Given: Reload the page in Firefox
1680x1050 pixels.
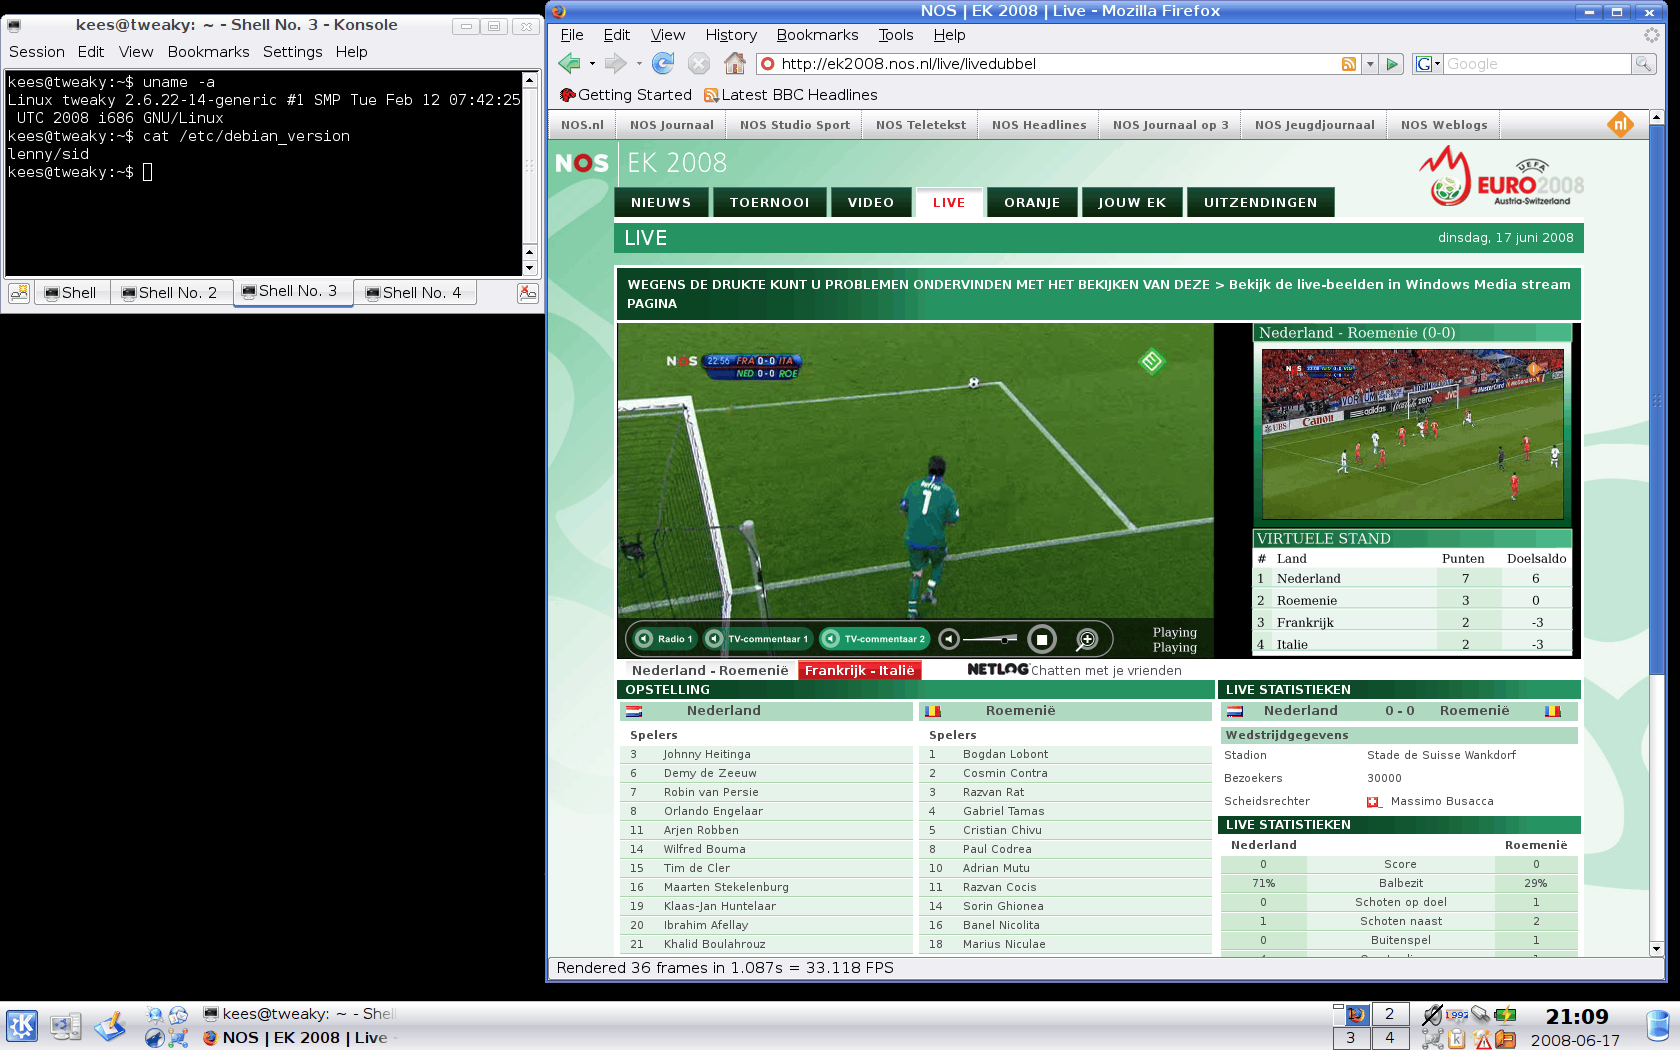Looking at the screenshot, I should pos(662,63).
